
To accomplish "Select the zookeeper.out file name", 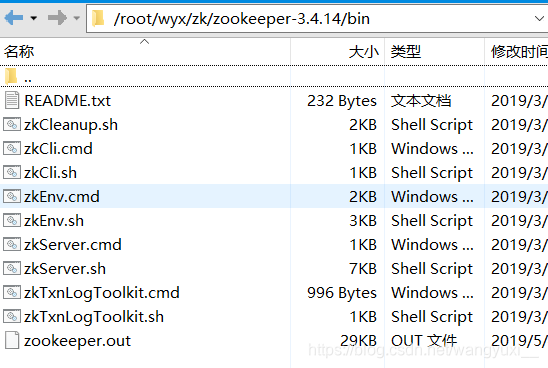I will [77, 341].
